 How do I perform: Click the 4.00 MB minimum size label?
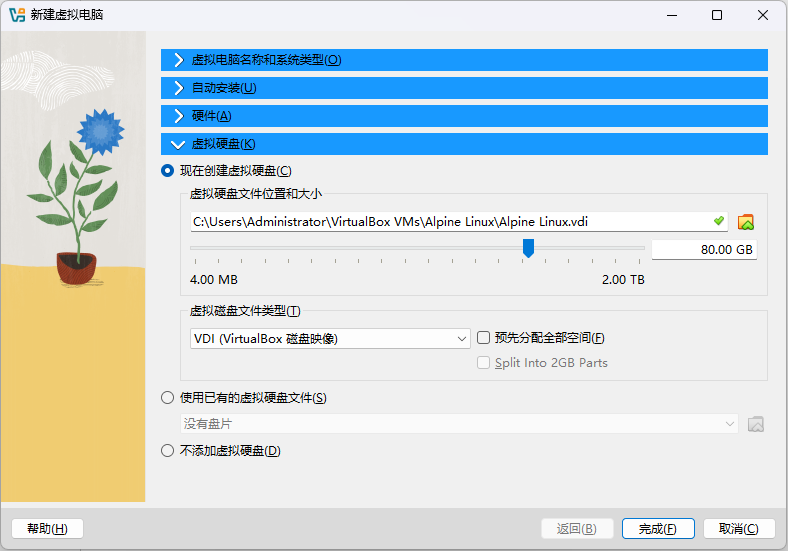(x=214, y=280)
